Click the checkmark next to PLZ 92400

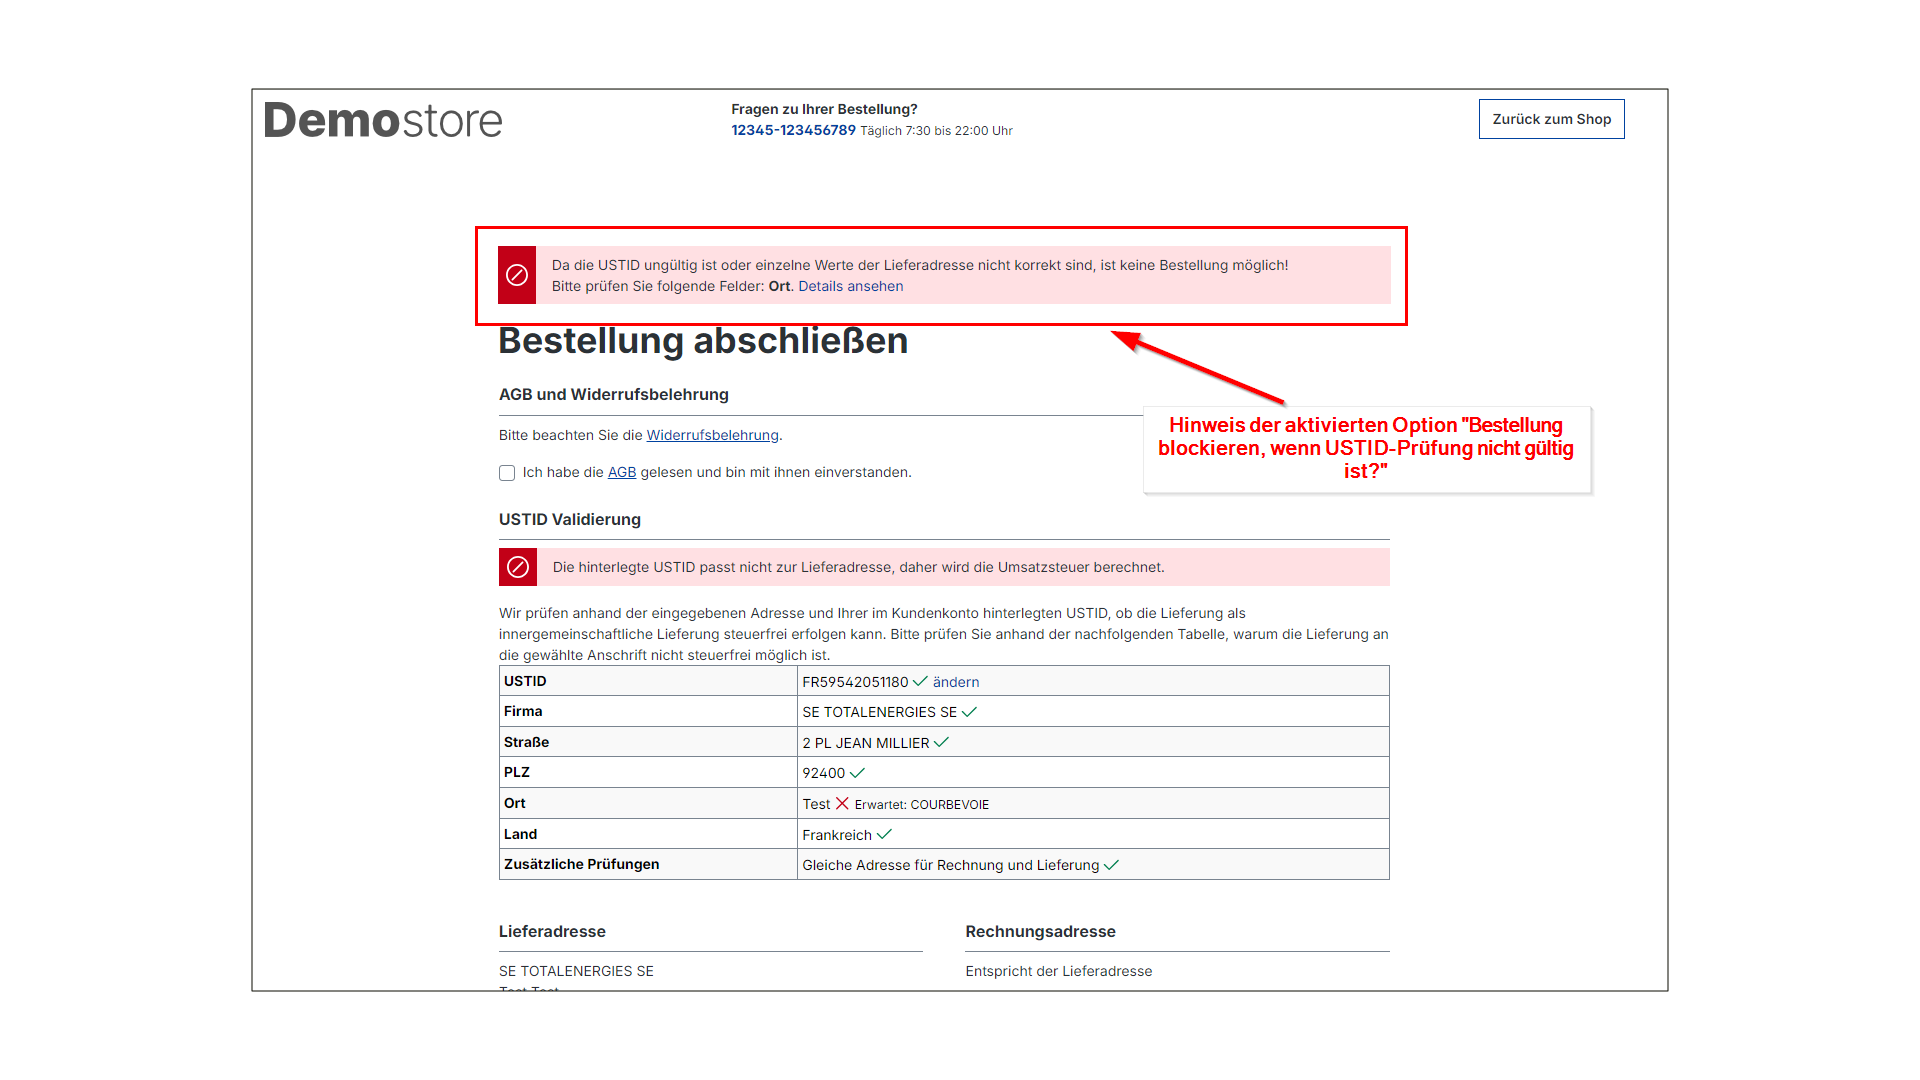(x=857, y=773)
